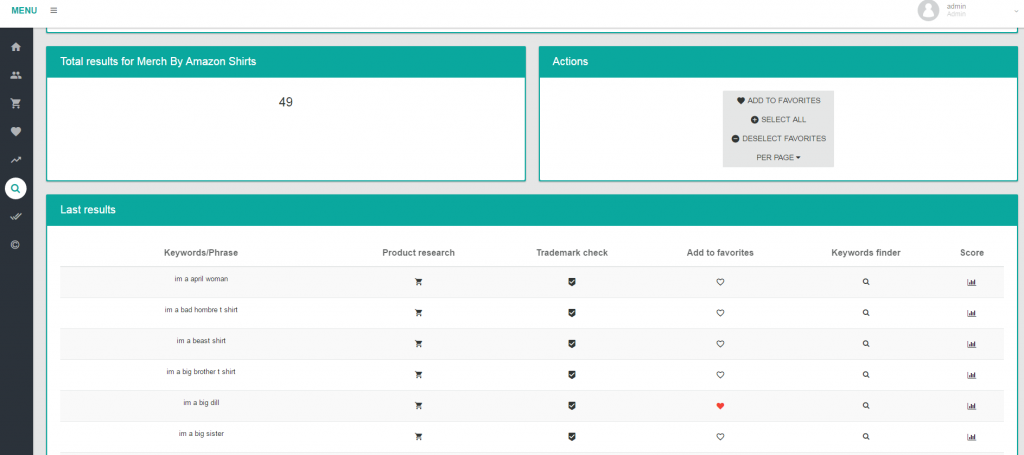The width and height of the screenshot is (1024, 455).
Task: Open the double checkmark icon in sidebar
Action: click(x=16, y=216)
